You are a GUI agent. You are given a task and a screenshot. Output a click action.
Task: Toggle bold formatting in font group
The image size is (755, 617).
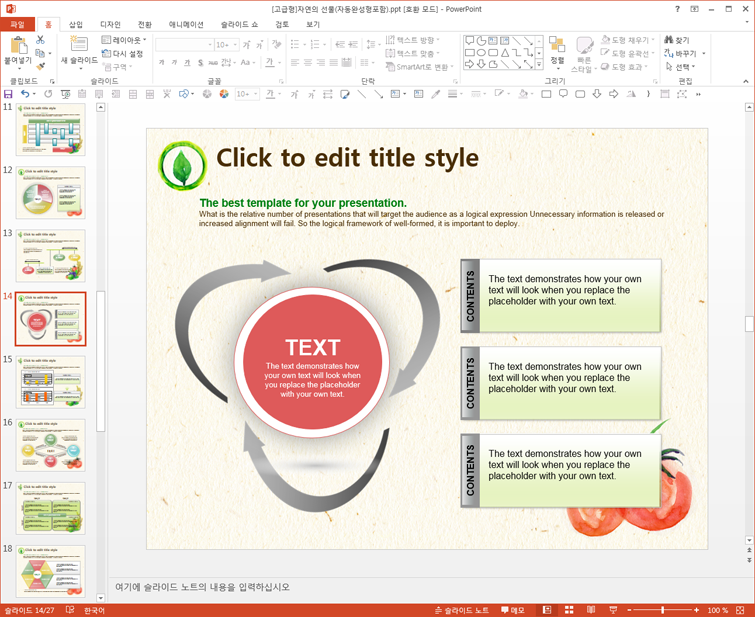tap(161, 62)
